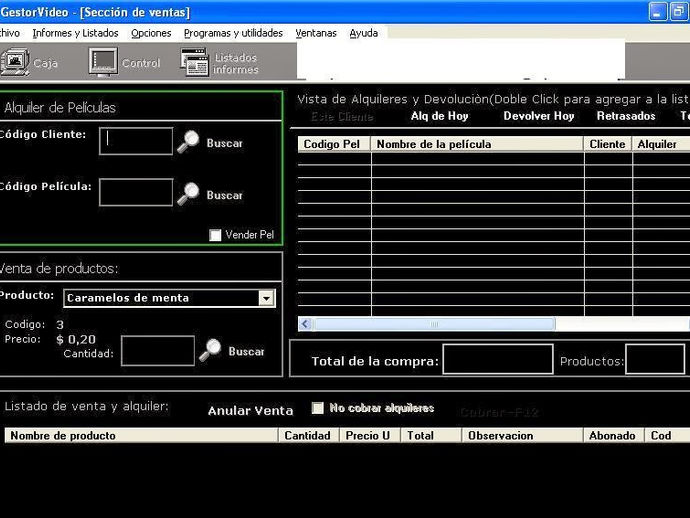690x518 pixels.
Task: Click the $ 0,20 price value
Action: pyautogui.click(x=76, y=340)
